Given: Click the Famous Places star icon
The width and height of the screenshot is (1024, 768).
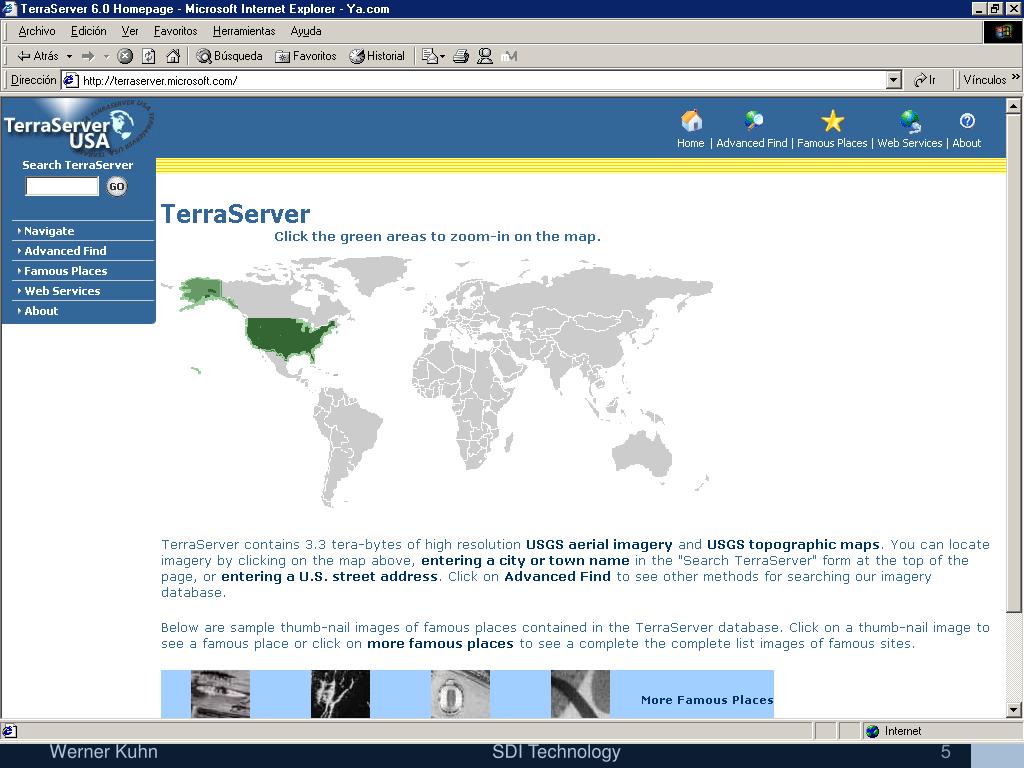Looking at the screenshot, I should coord(833,121).
